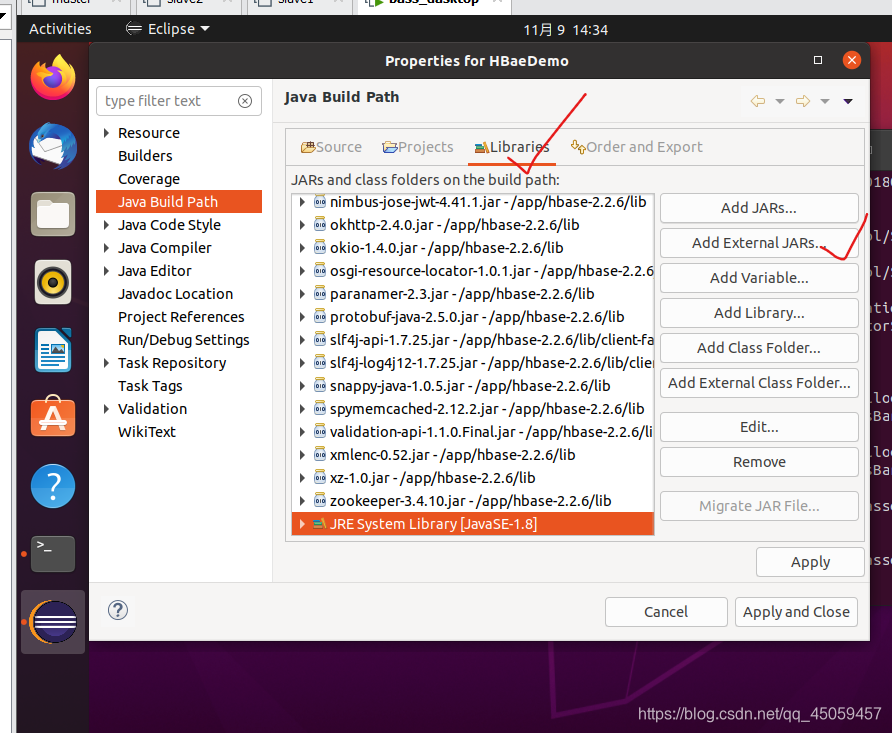Click the Apply button
The width and height of the screenshot is (892, 733).
point(810,562)
